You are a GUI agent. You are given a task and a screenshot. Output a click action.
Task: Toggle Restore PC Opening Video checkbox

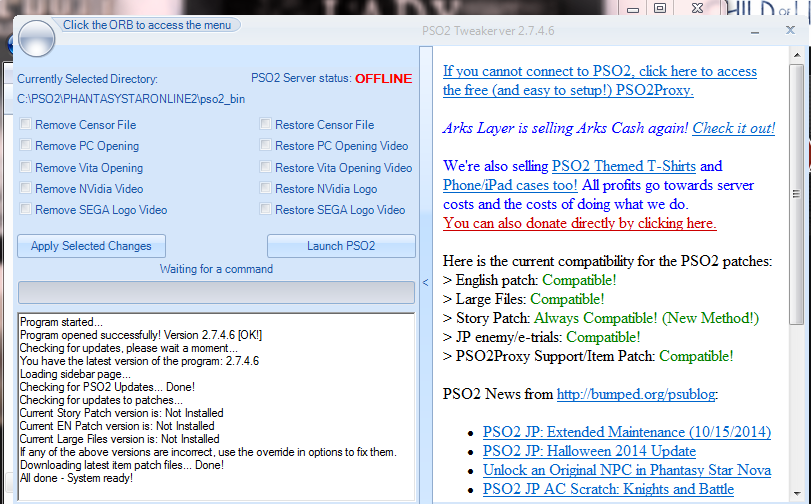click(x=265, y=145)
